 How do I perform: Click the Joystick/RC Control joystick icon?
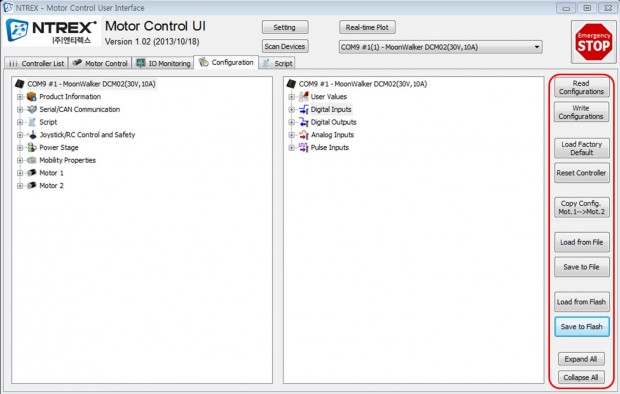32,135
